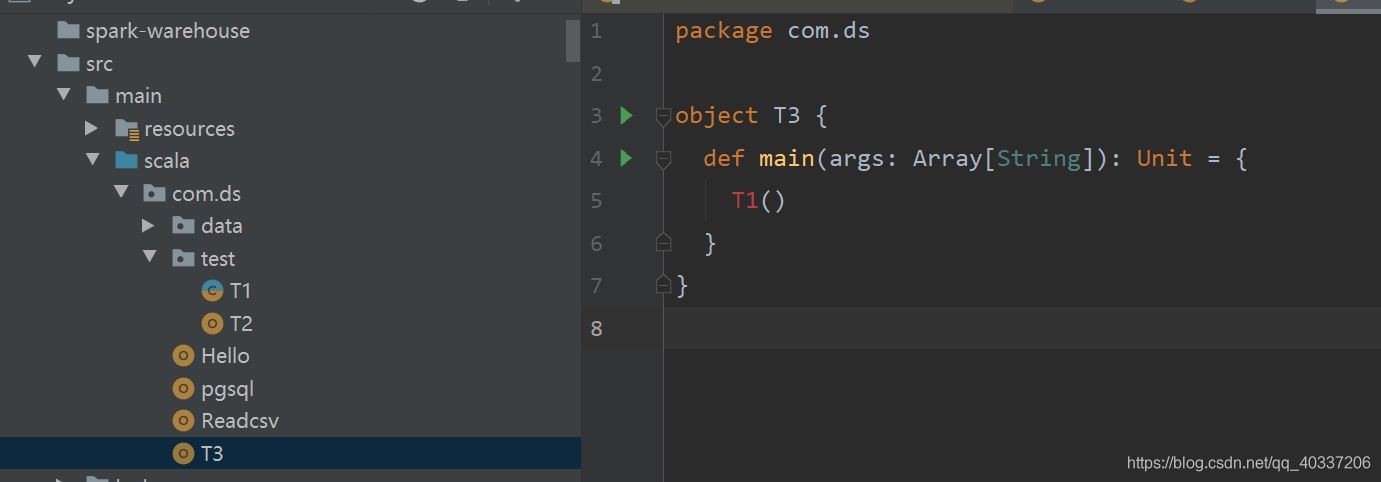Image resolution: width=1381 pixels, height=482 pixels.
Task: Click line number 8 in gutter
Action: coord(597,328)
